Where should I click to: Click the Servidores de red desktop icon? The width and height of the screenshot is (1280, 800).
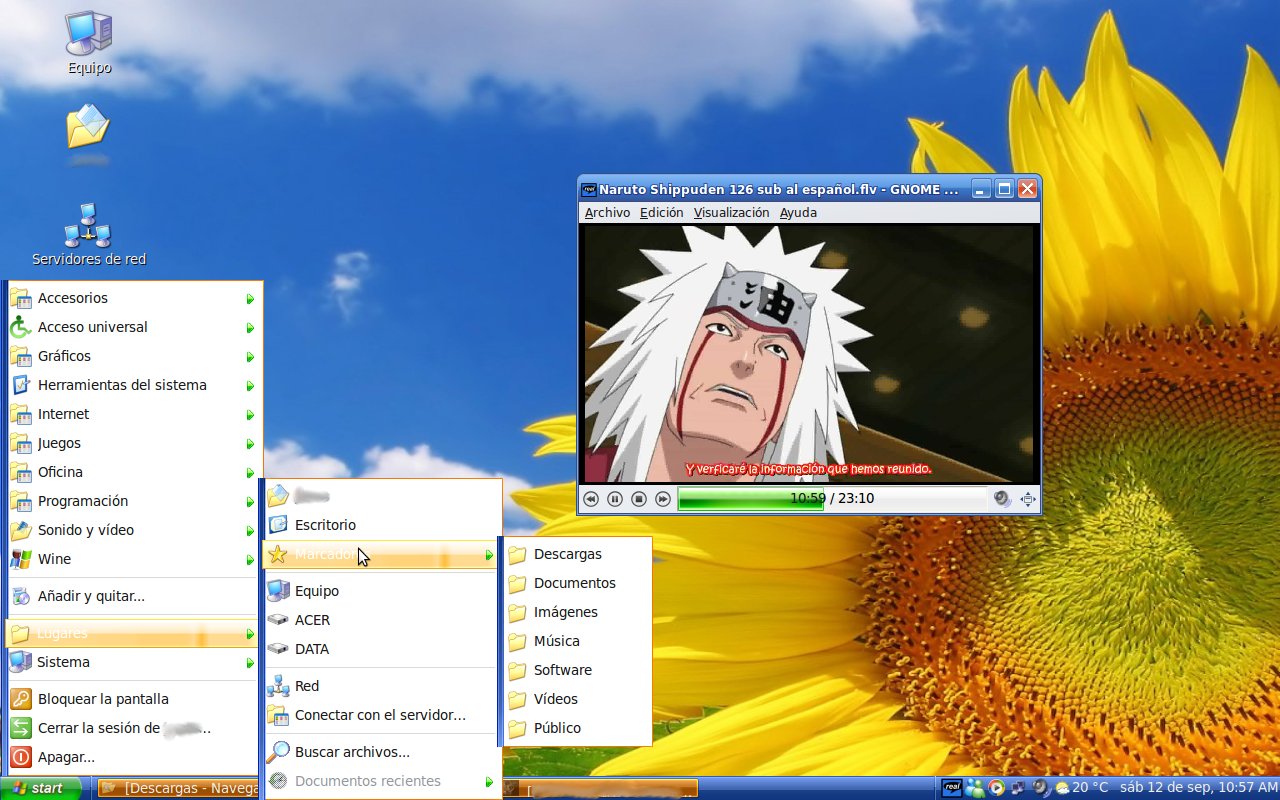89,235
